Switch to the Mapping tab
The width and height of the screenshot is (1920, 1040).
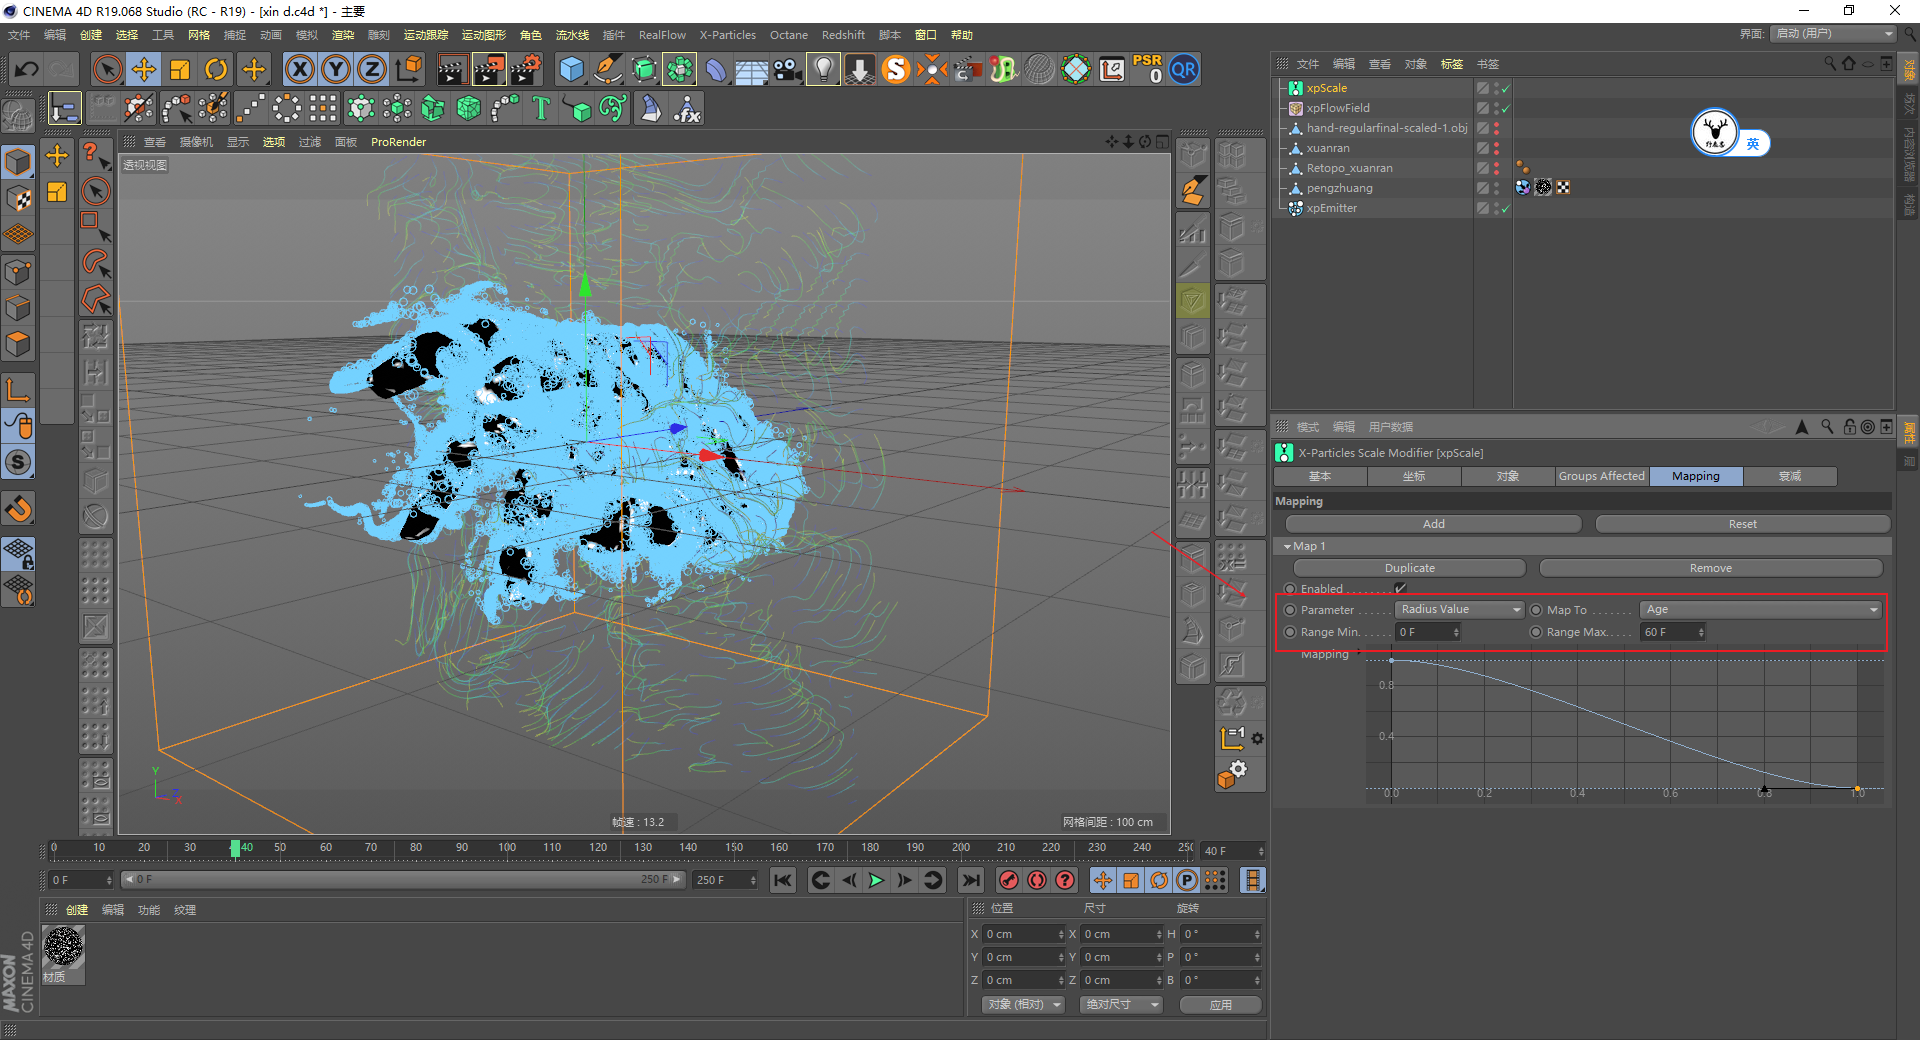point(1696,477)
